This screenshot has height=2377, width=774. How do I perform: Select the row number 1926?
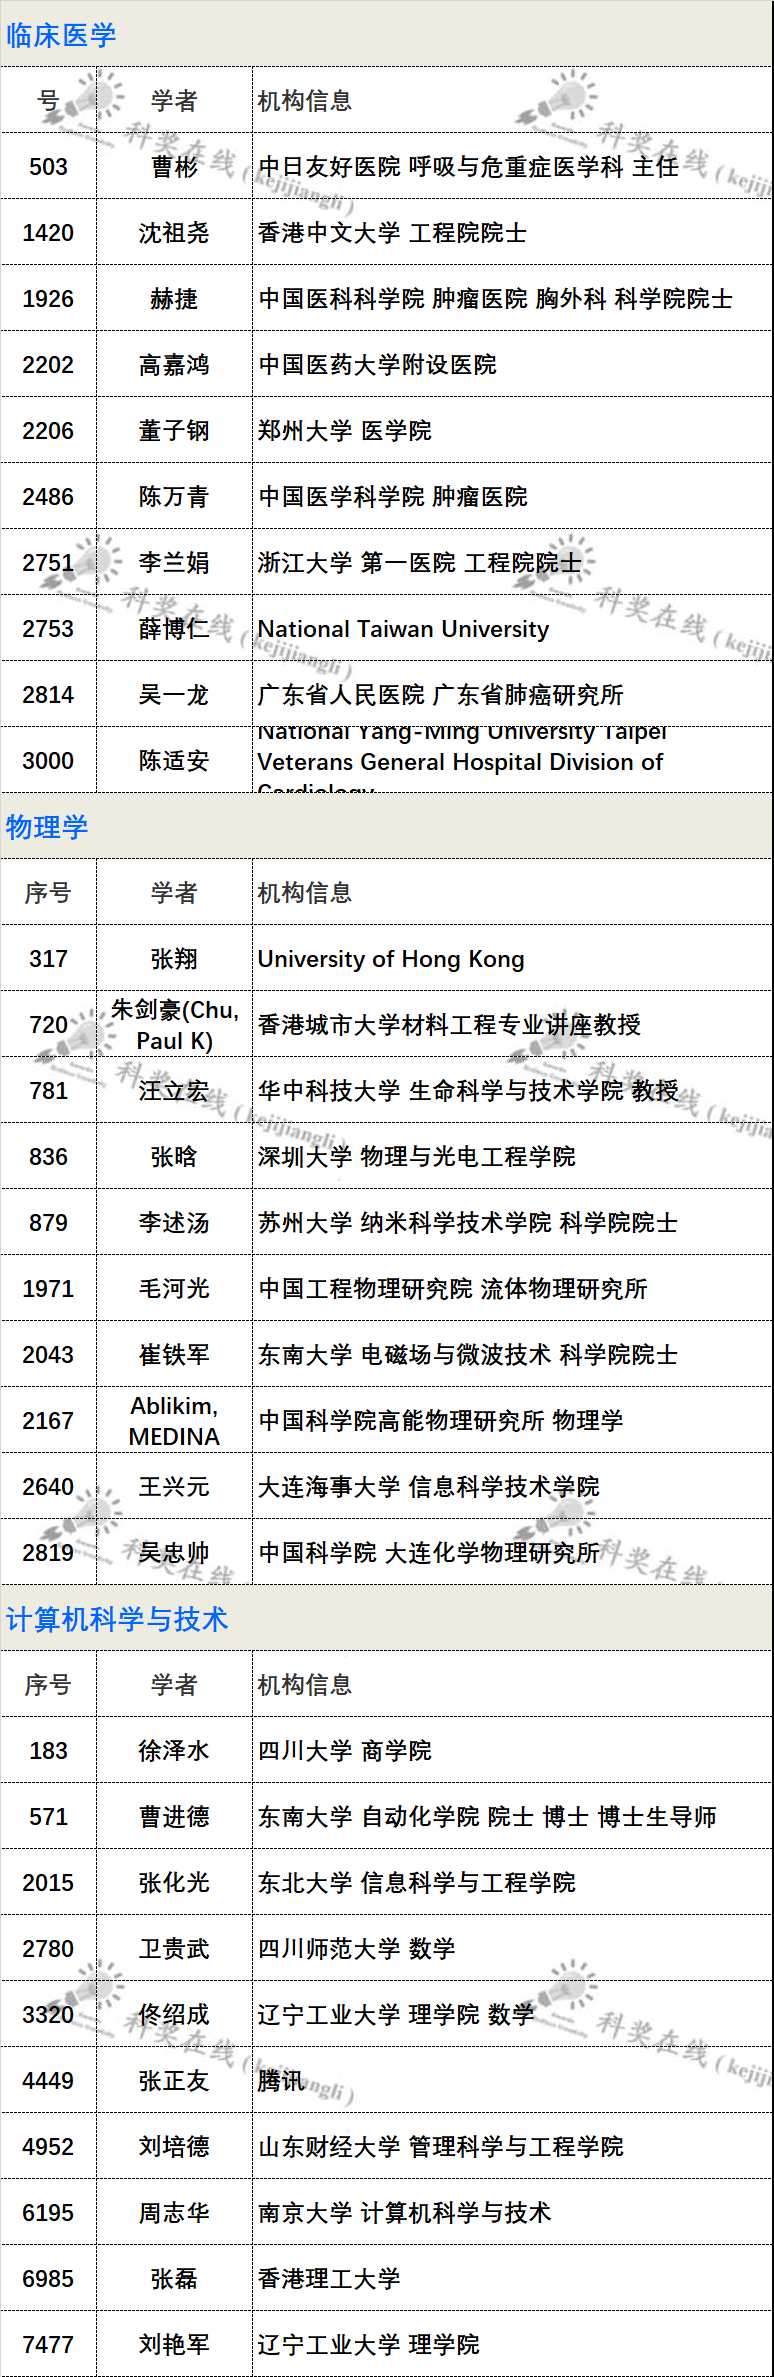pos(48,299)
